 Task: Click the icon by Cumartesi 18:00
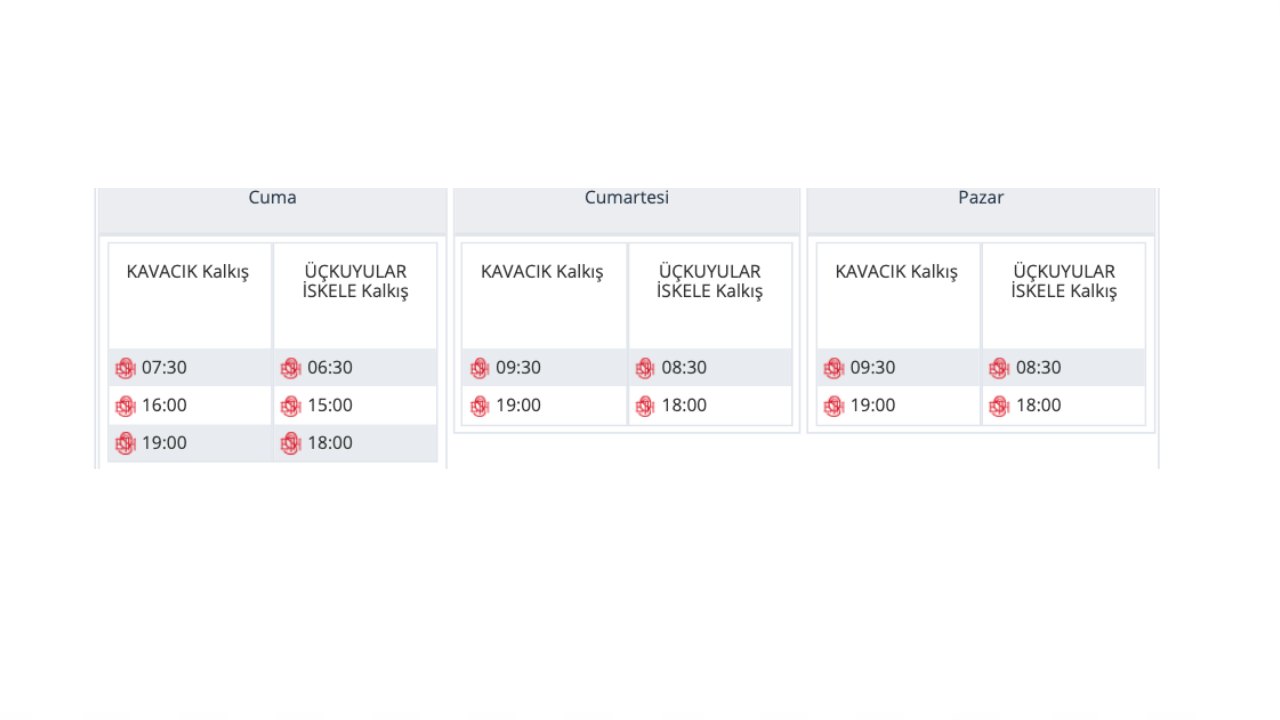pyautogui.click(x=645, y=406)
